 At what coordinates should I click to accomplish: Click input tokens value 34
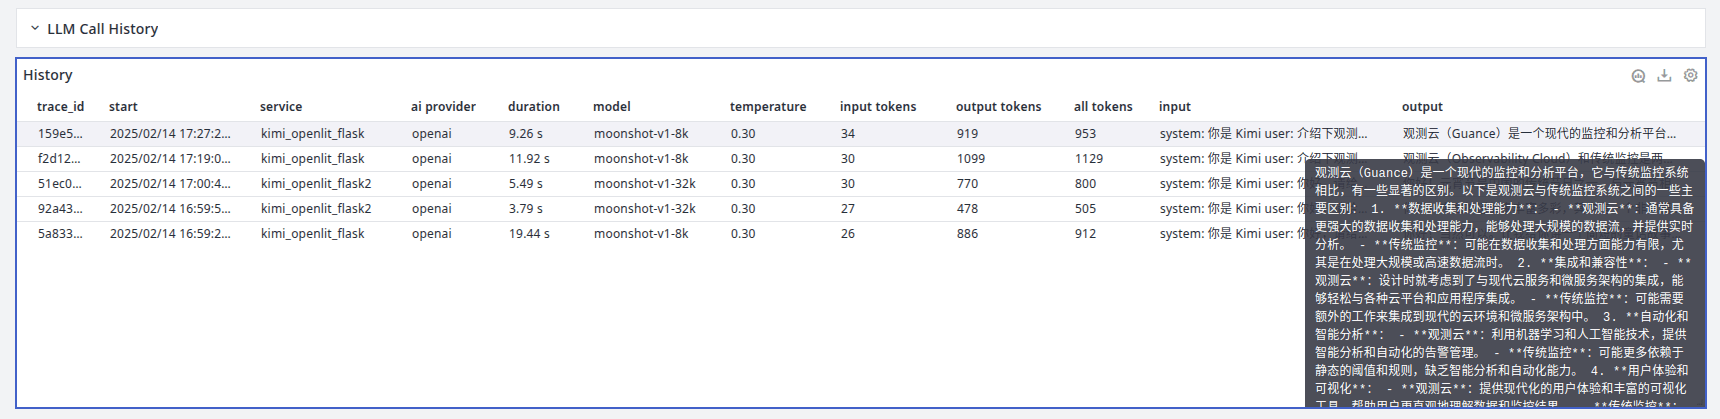[848, 134]
